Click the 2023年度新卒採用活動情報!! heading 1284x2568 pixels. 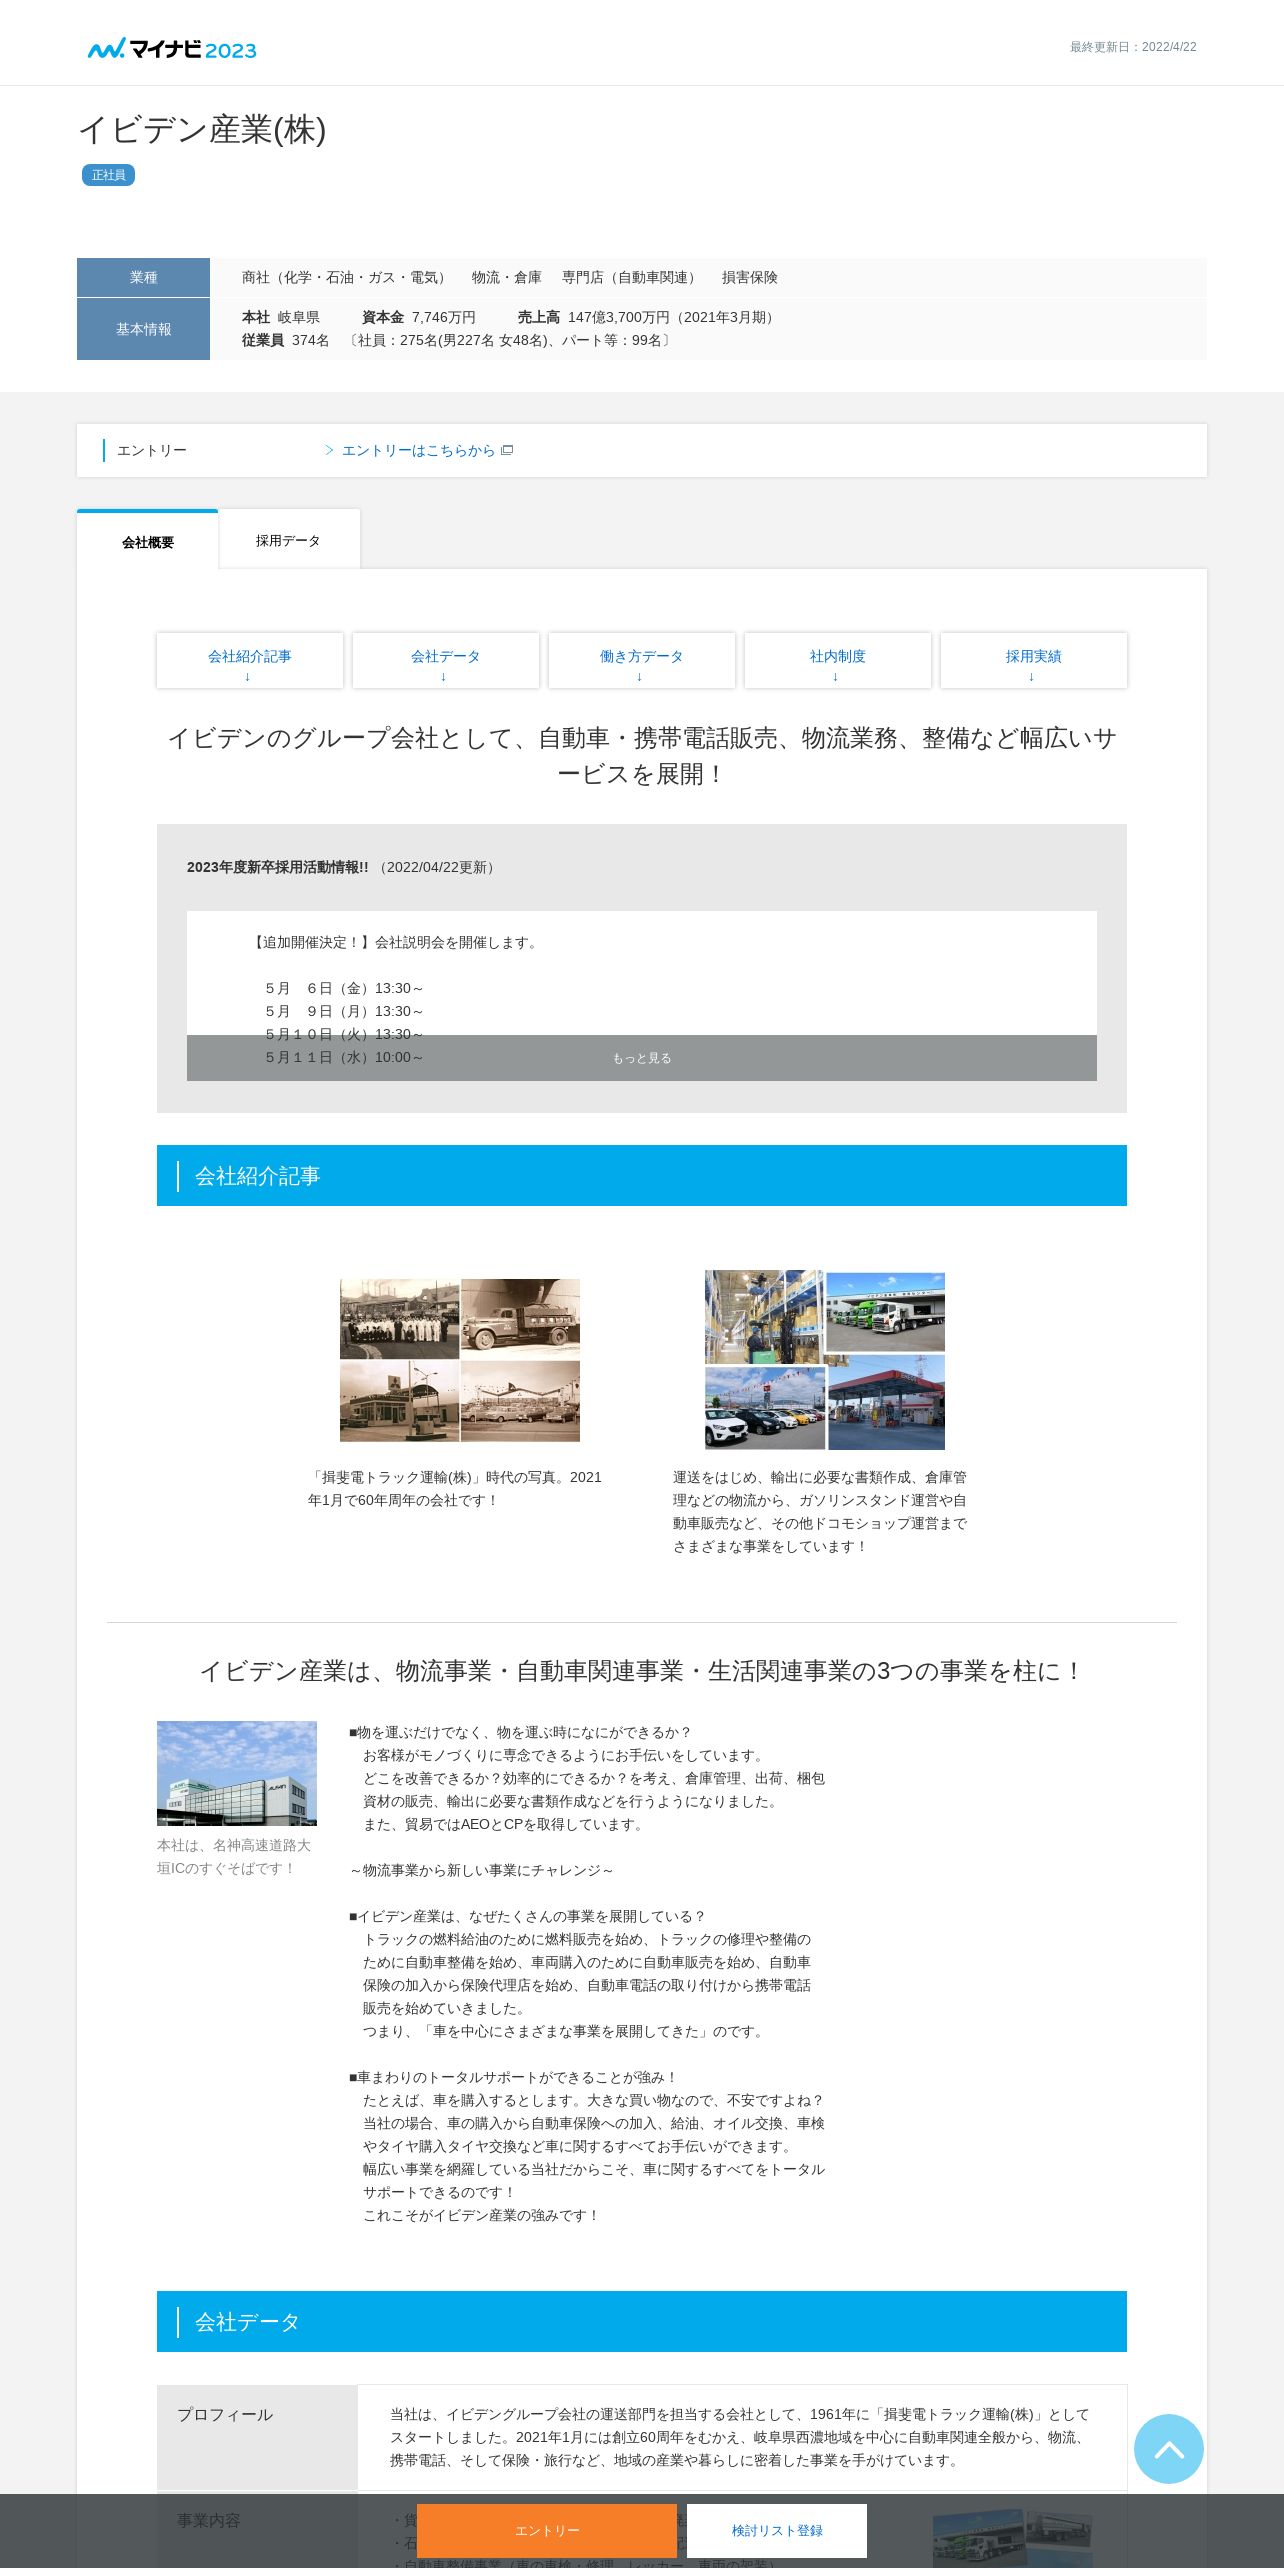(277, 867)
